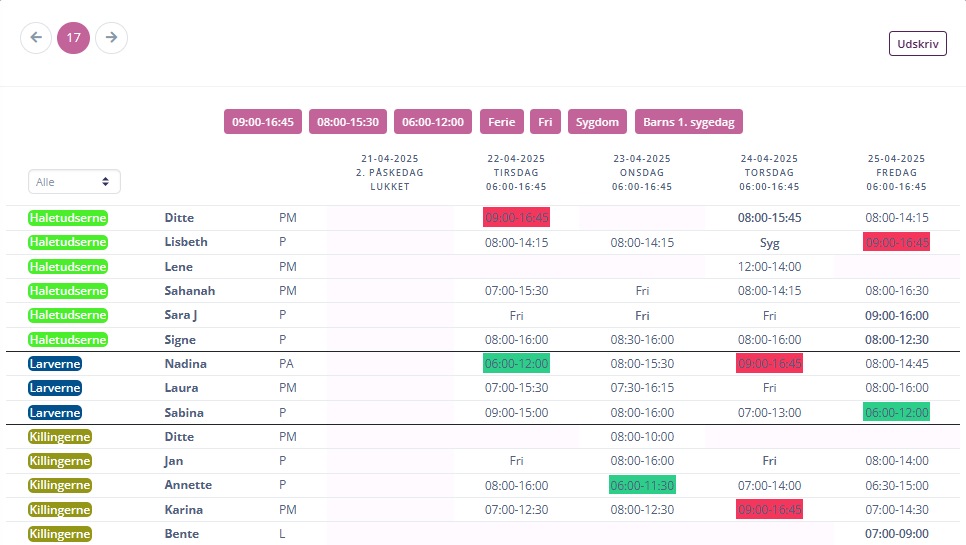Click Lisbeth's 08:00-14:15 Wednesday shift

pos(642,243)
